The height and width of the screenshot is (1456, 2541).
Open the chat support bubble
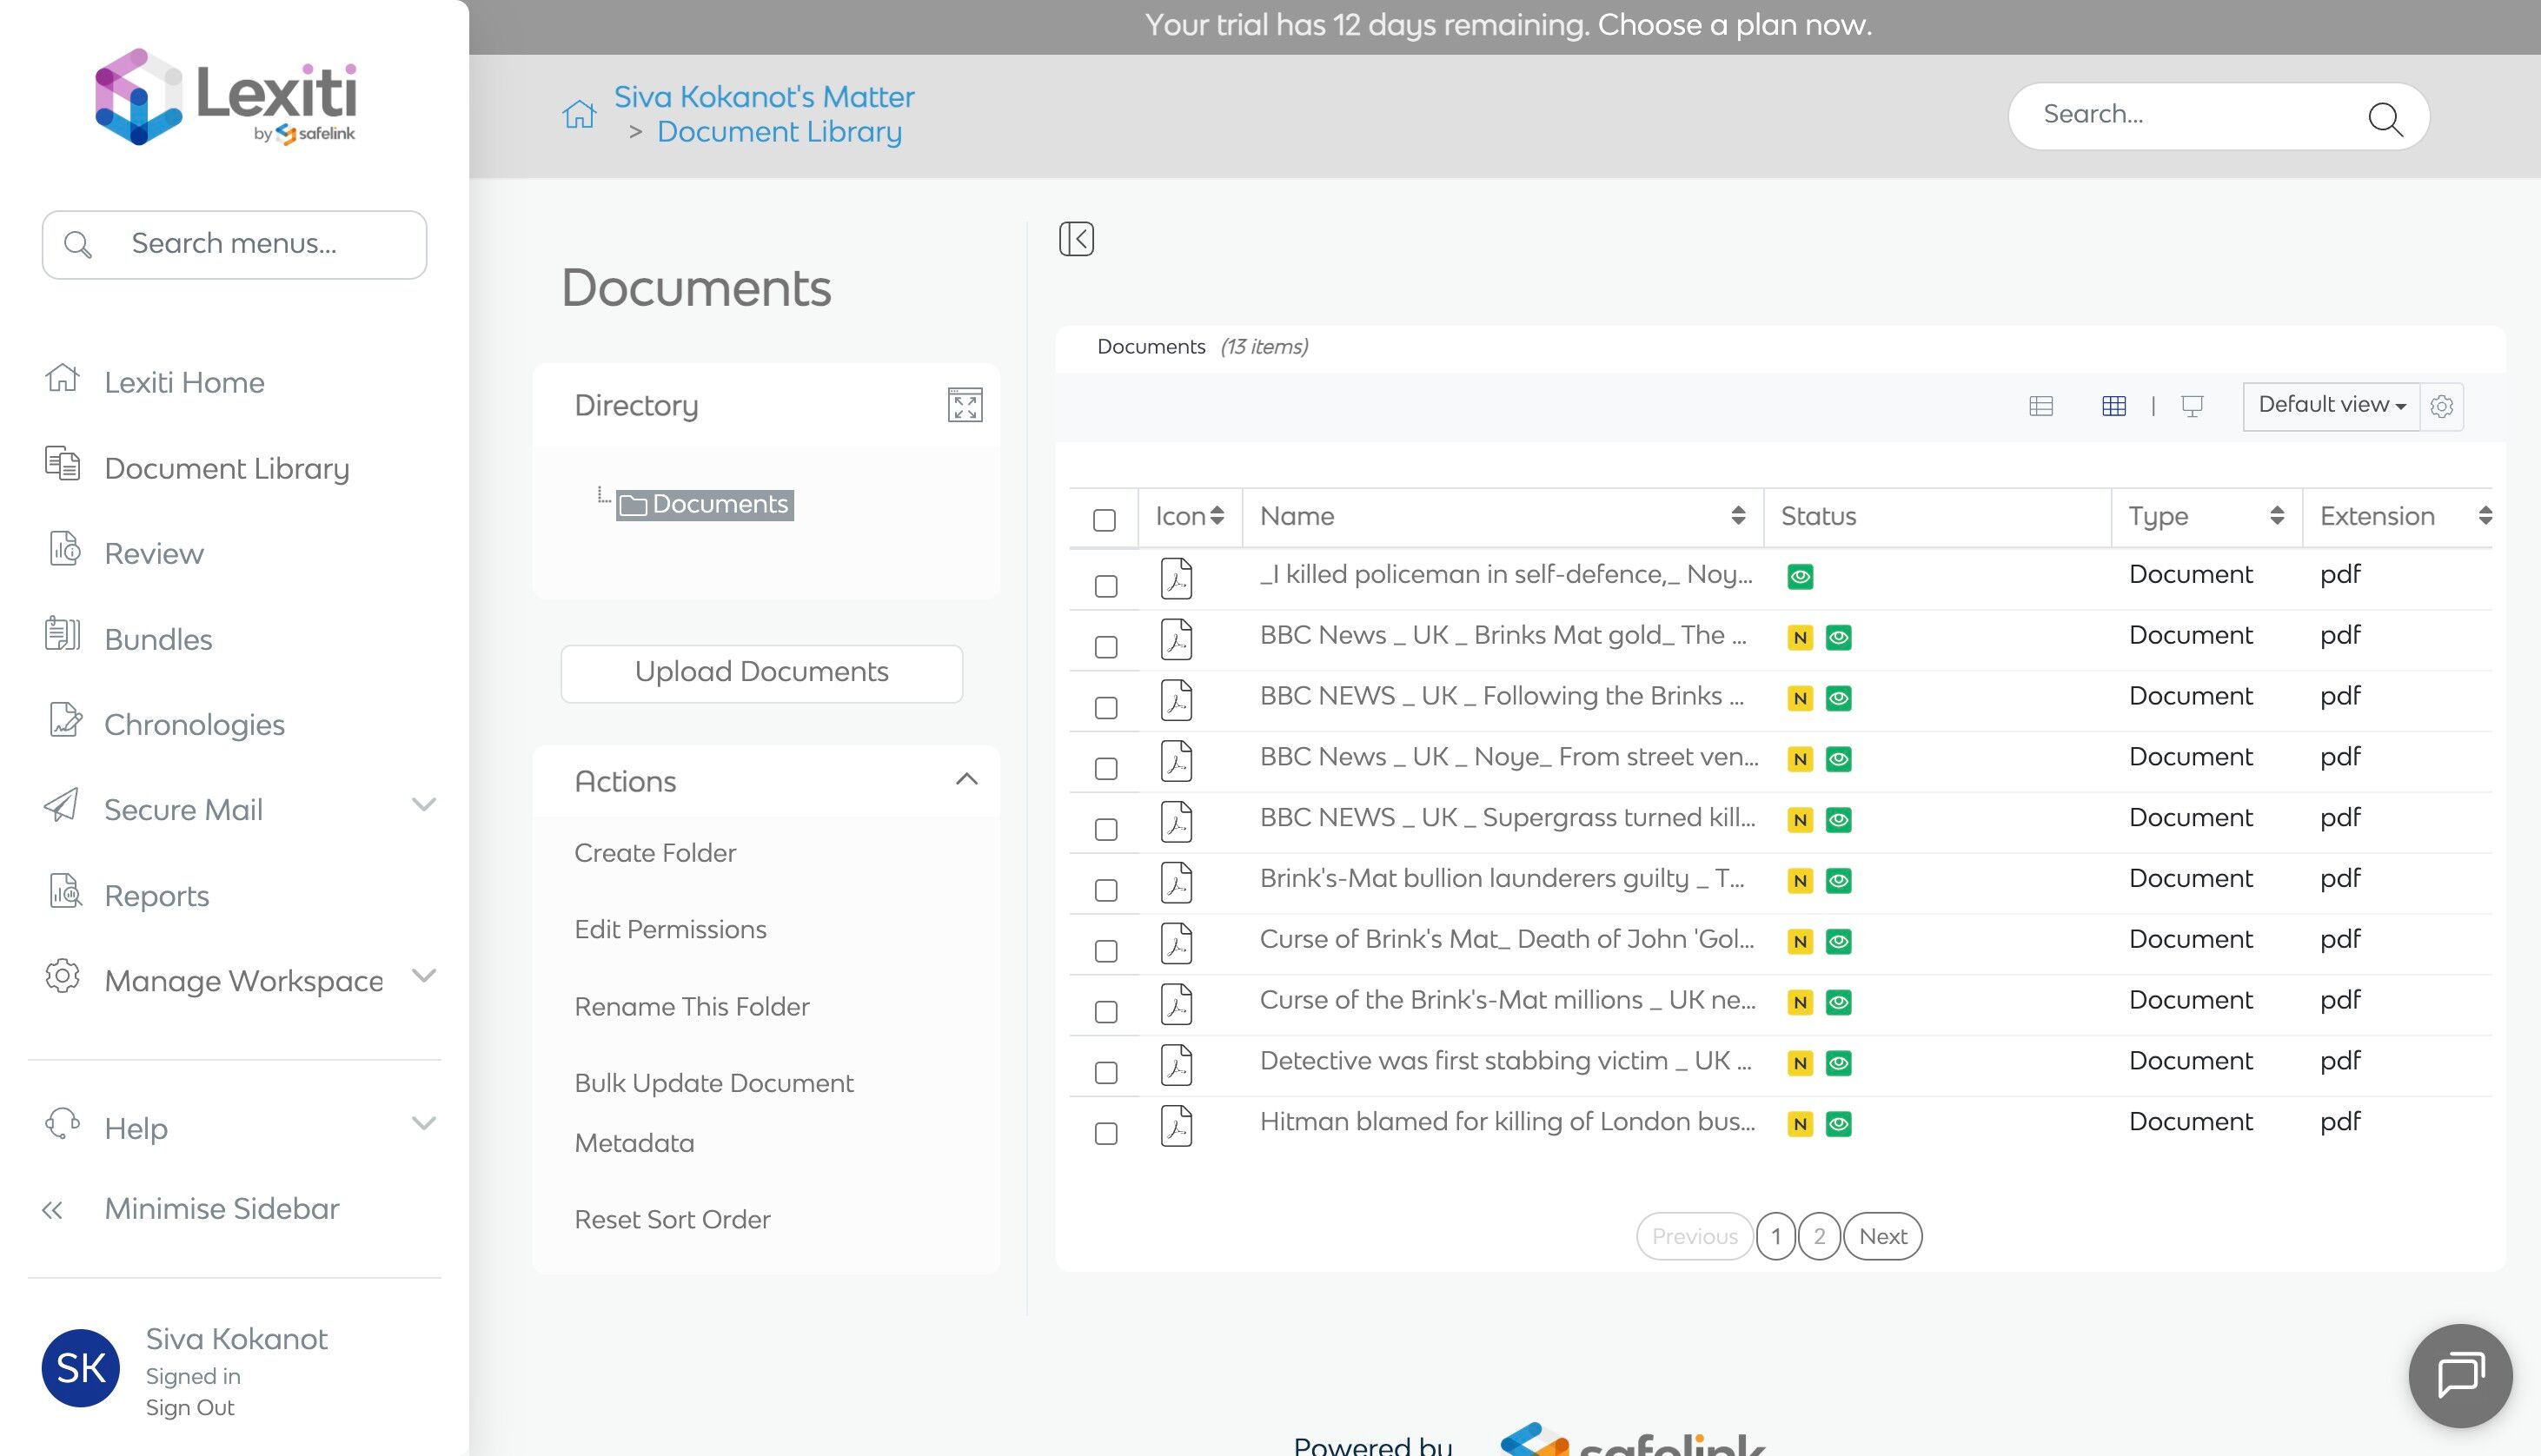2459,1374
